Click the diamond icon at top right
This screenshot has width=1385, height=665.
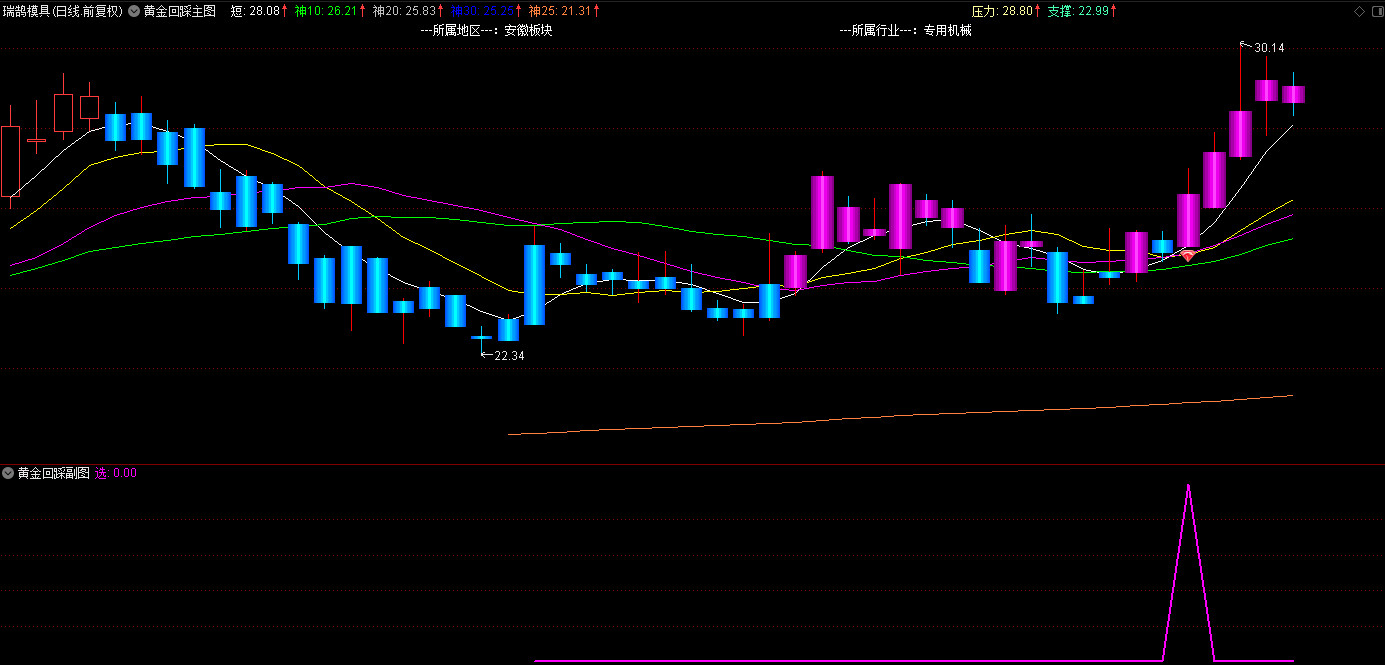1358,11
